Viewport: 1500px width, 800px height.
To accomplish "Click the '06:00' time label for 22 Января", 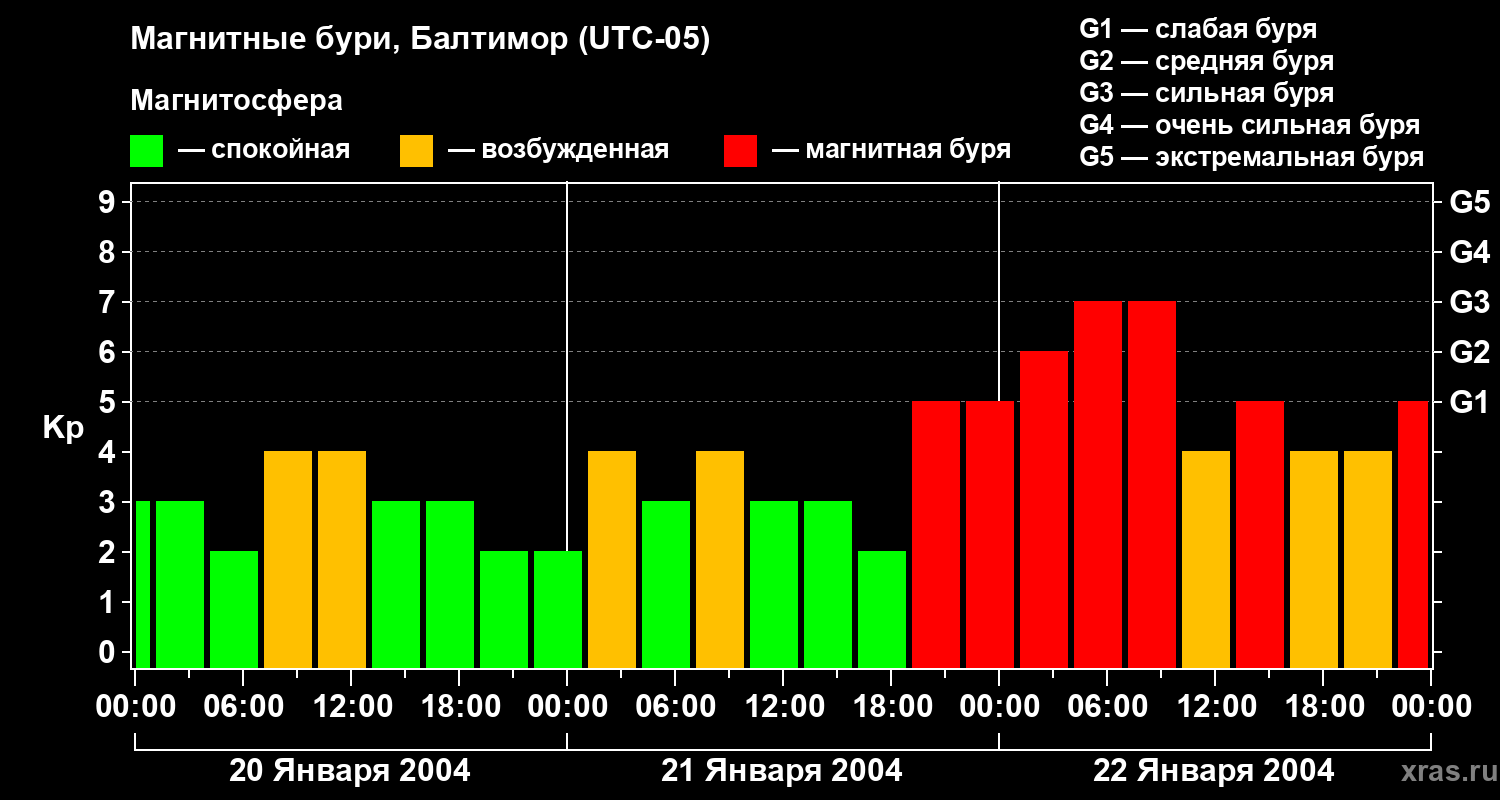I will tap(1107, 706).
